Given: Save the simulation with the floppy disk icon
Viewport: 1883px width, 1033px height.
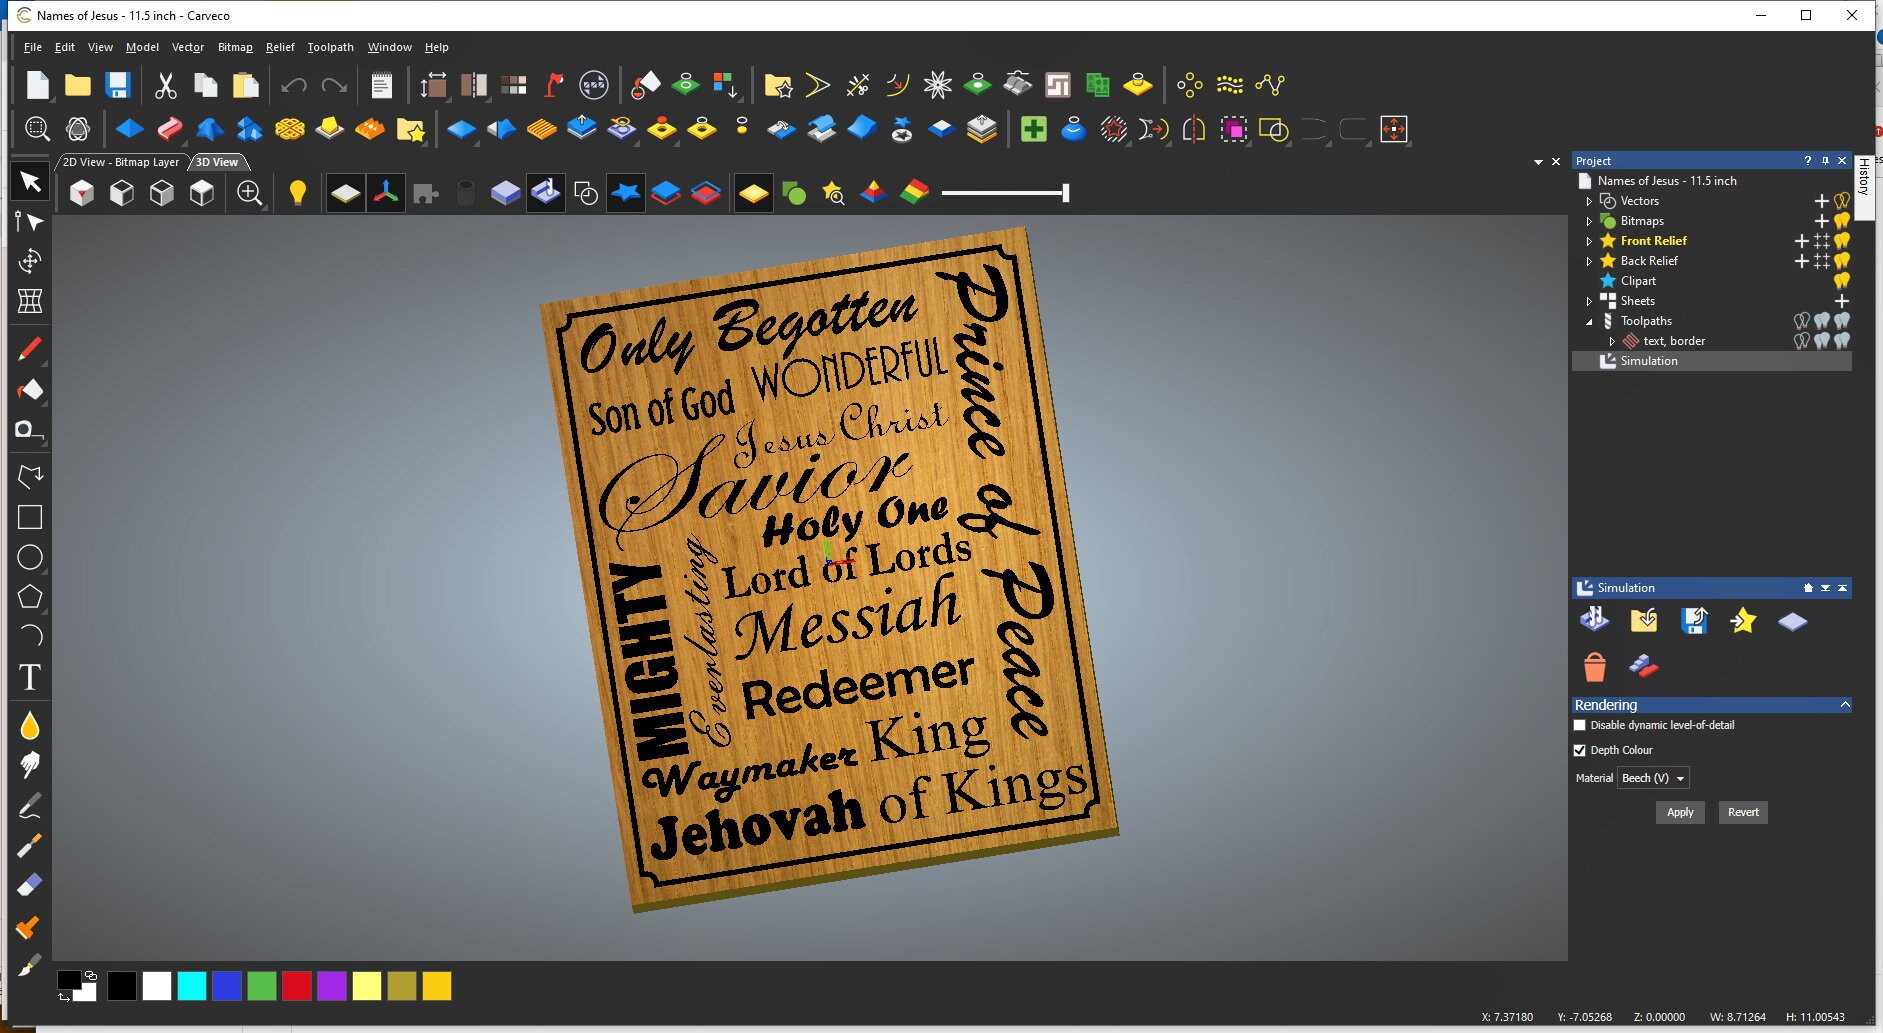Looking at the screenshot, I should pos(1694,620).
